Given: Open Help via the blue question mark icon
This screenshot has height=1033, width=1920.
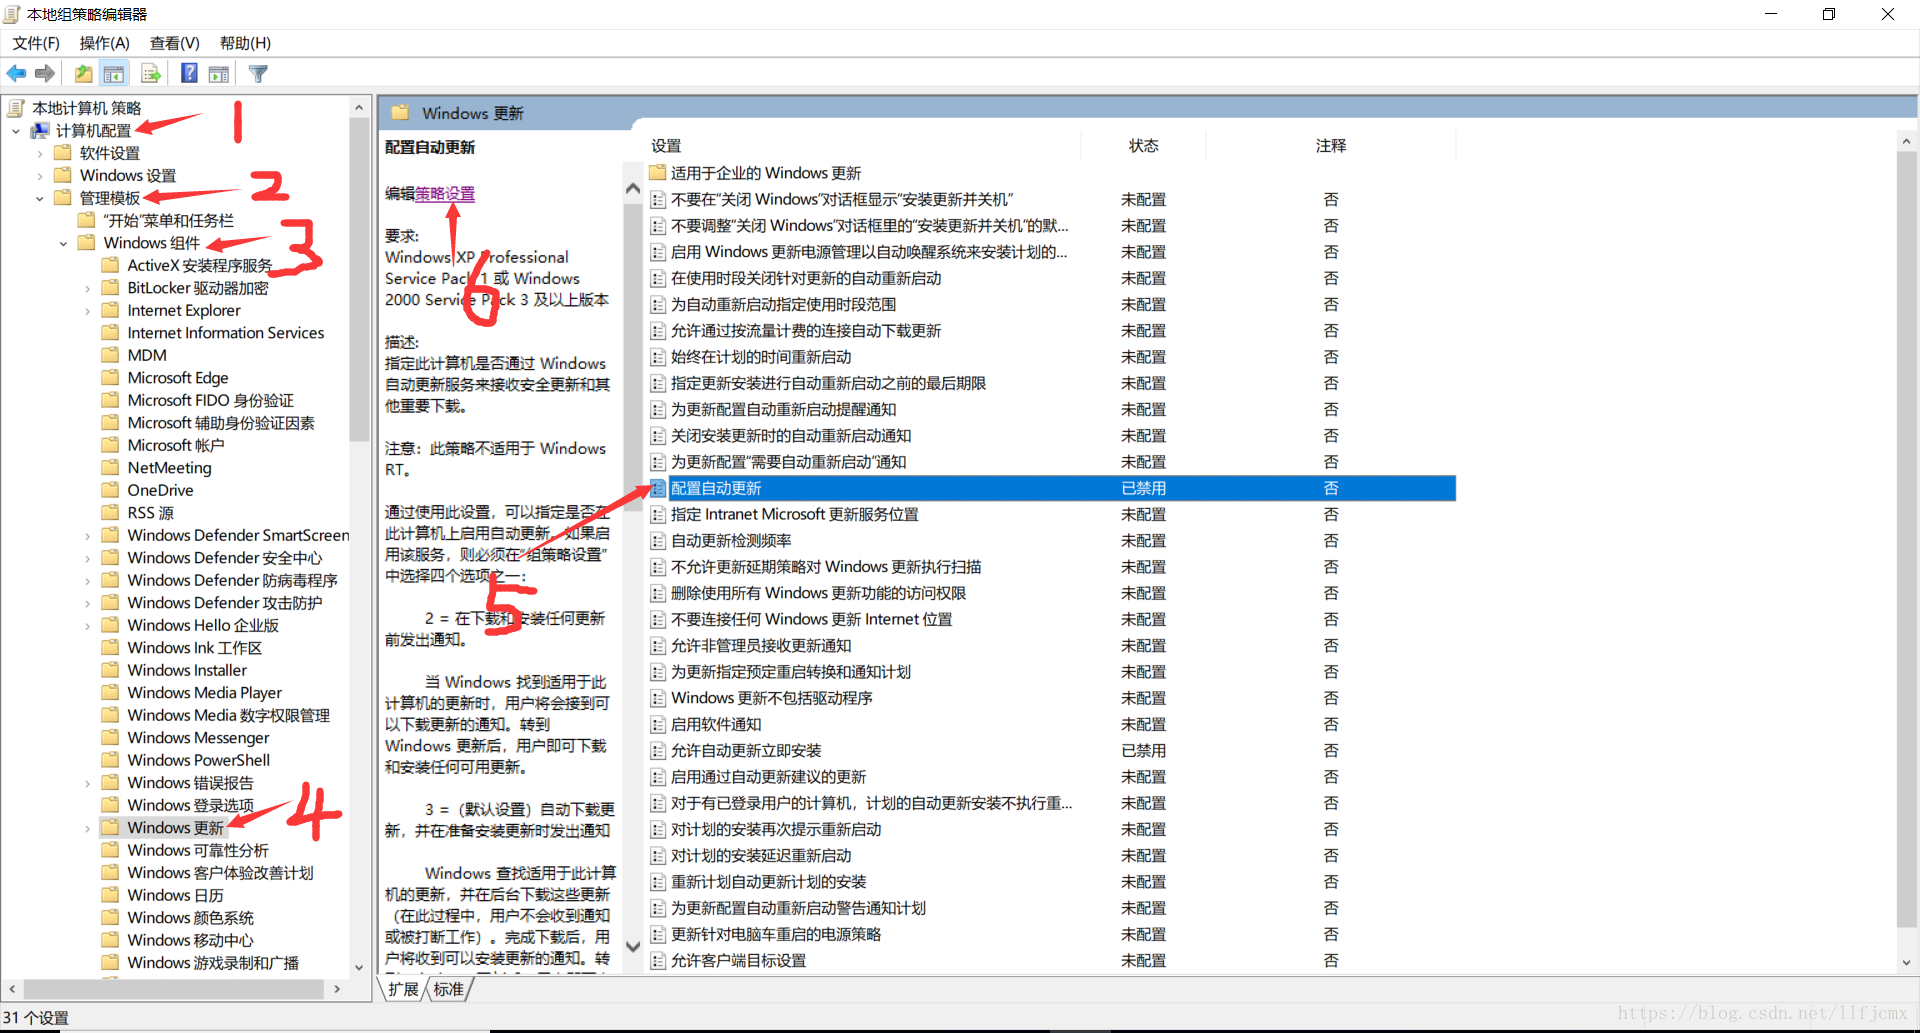Looking at the screenshot, I should click(x=189, y=74).
